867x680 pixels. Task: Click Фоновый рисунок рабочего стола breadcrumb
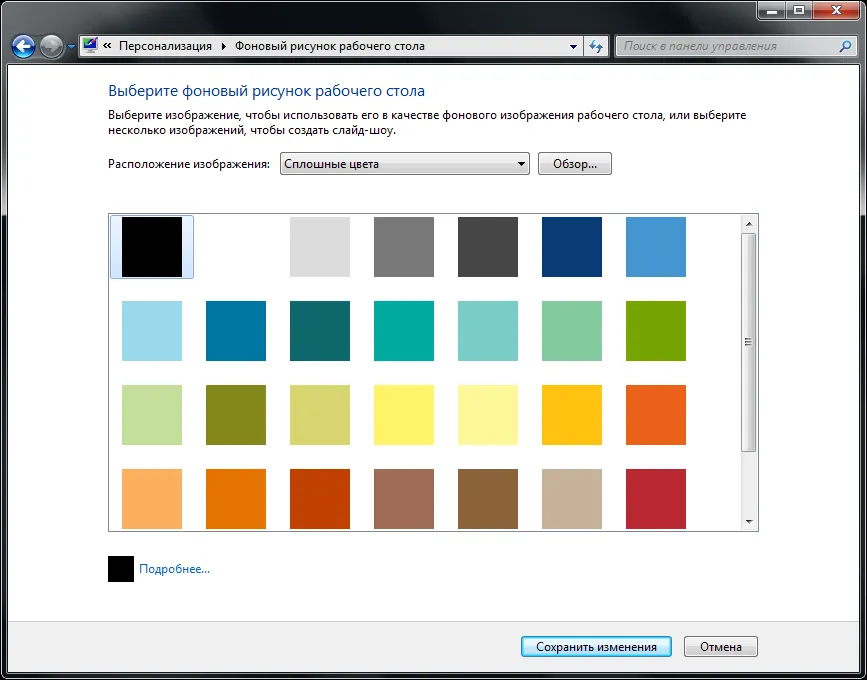tap(330, 46)
